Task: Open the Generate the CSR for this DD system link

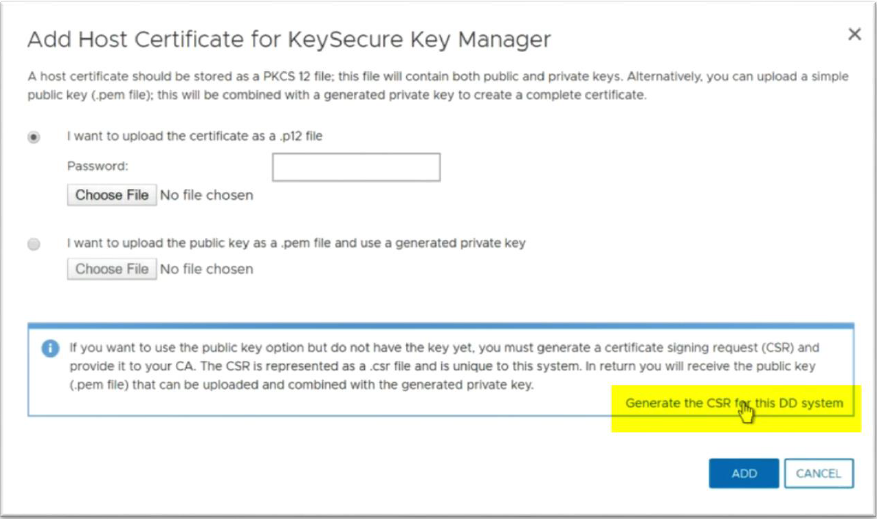Action: (734, 403)
